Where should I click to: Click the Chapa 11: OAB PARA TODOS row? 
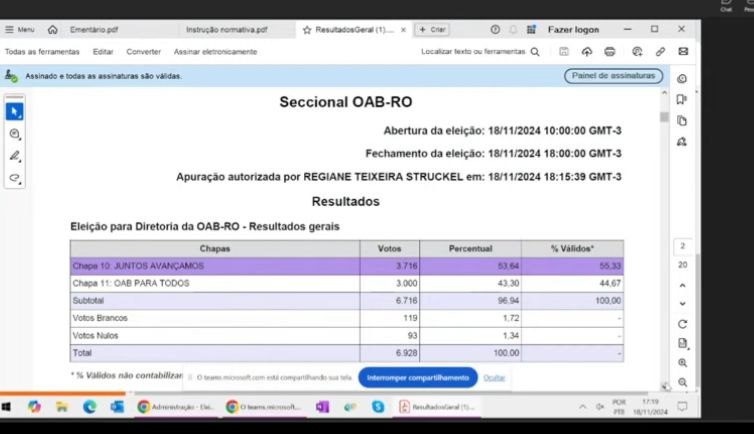coord(347,284)
